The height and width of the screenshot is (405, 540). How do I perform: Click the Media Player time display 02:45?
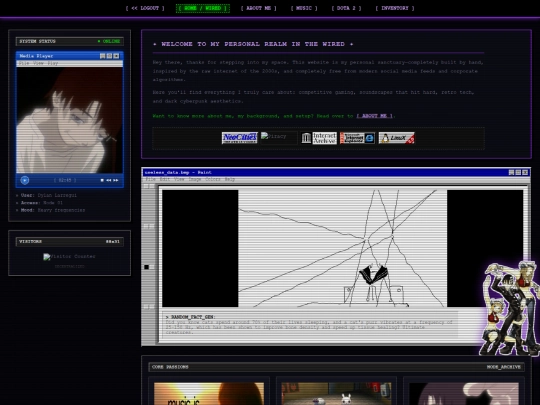[65, 180]
